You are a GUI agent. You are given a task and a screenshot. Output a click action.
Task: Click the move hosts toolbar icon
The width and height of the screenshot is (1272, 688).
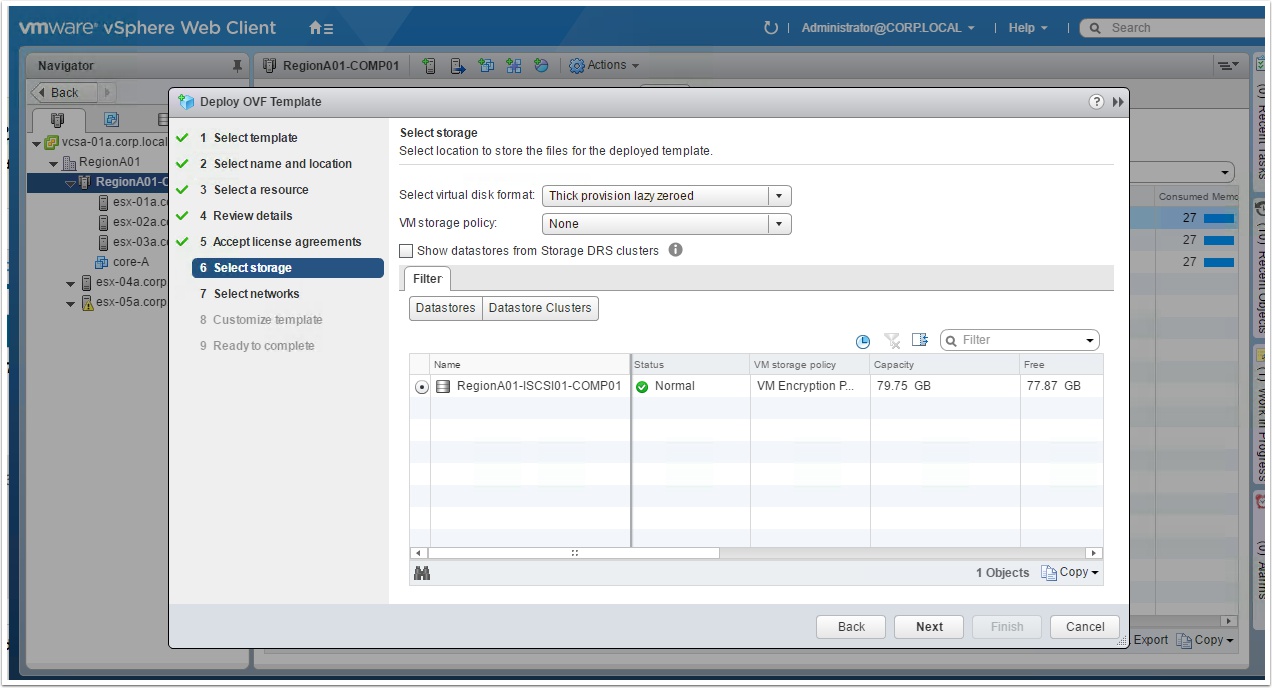(x=458, y=66)
